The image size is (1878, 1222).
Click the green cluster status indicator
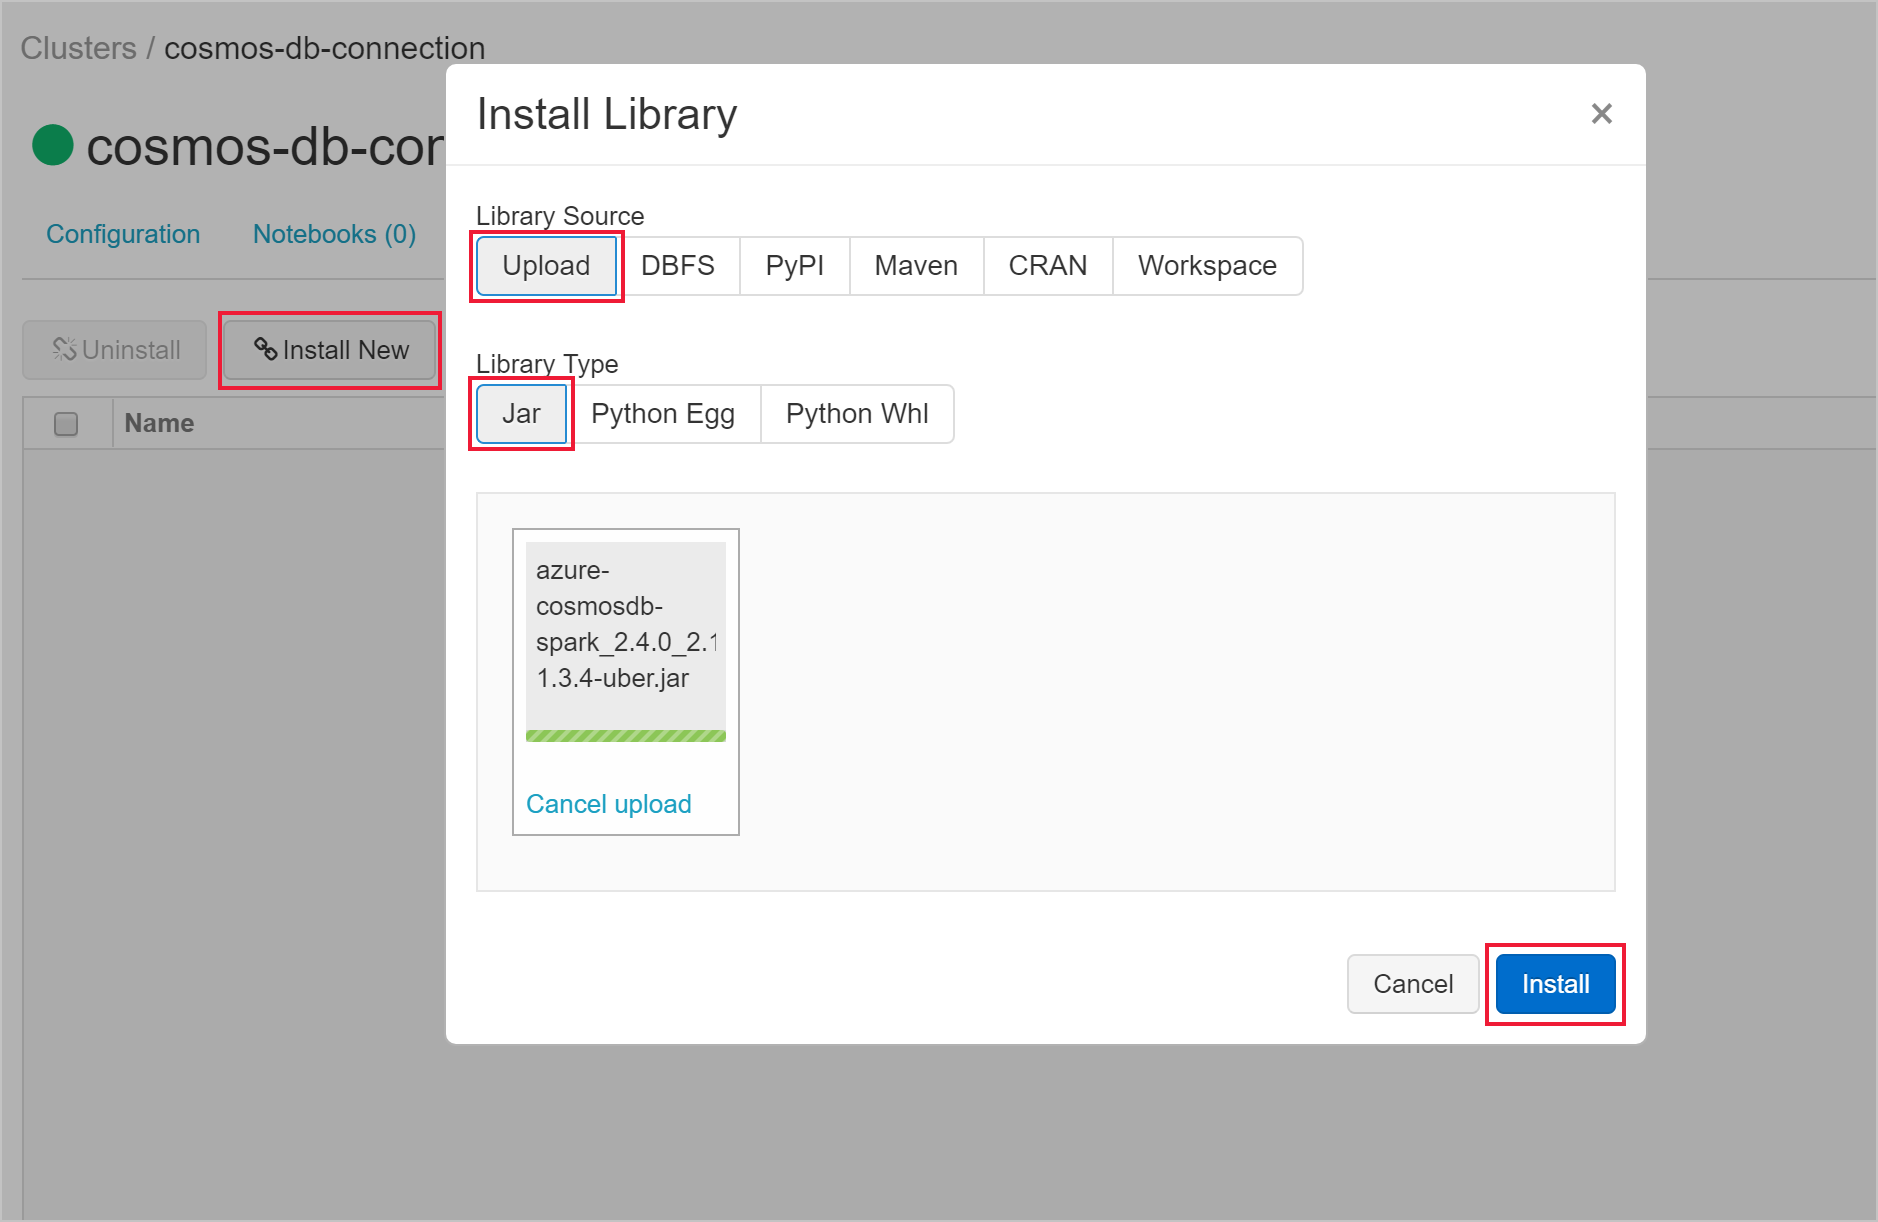tap(53, 145)
